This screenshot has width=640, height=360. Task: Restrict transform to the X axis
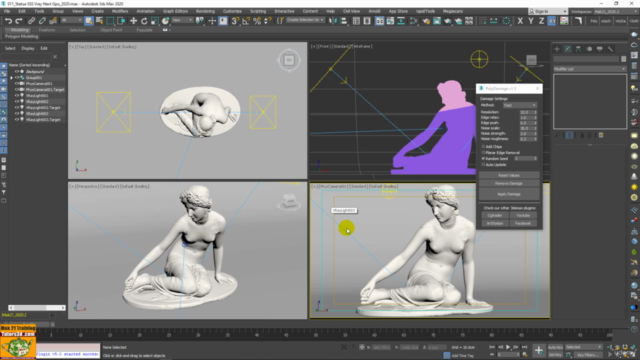click(x=520, y=21)
